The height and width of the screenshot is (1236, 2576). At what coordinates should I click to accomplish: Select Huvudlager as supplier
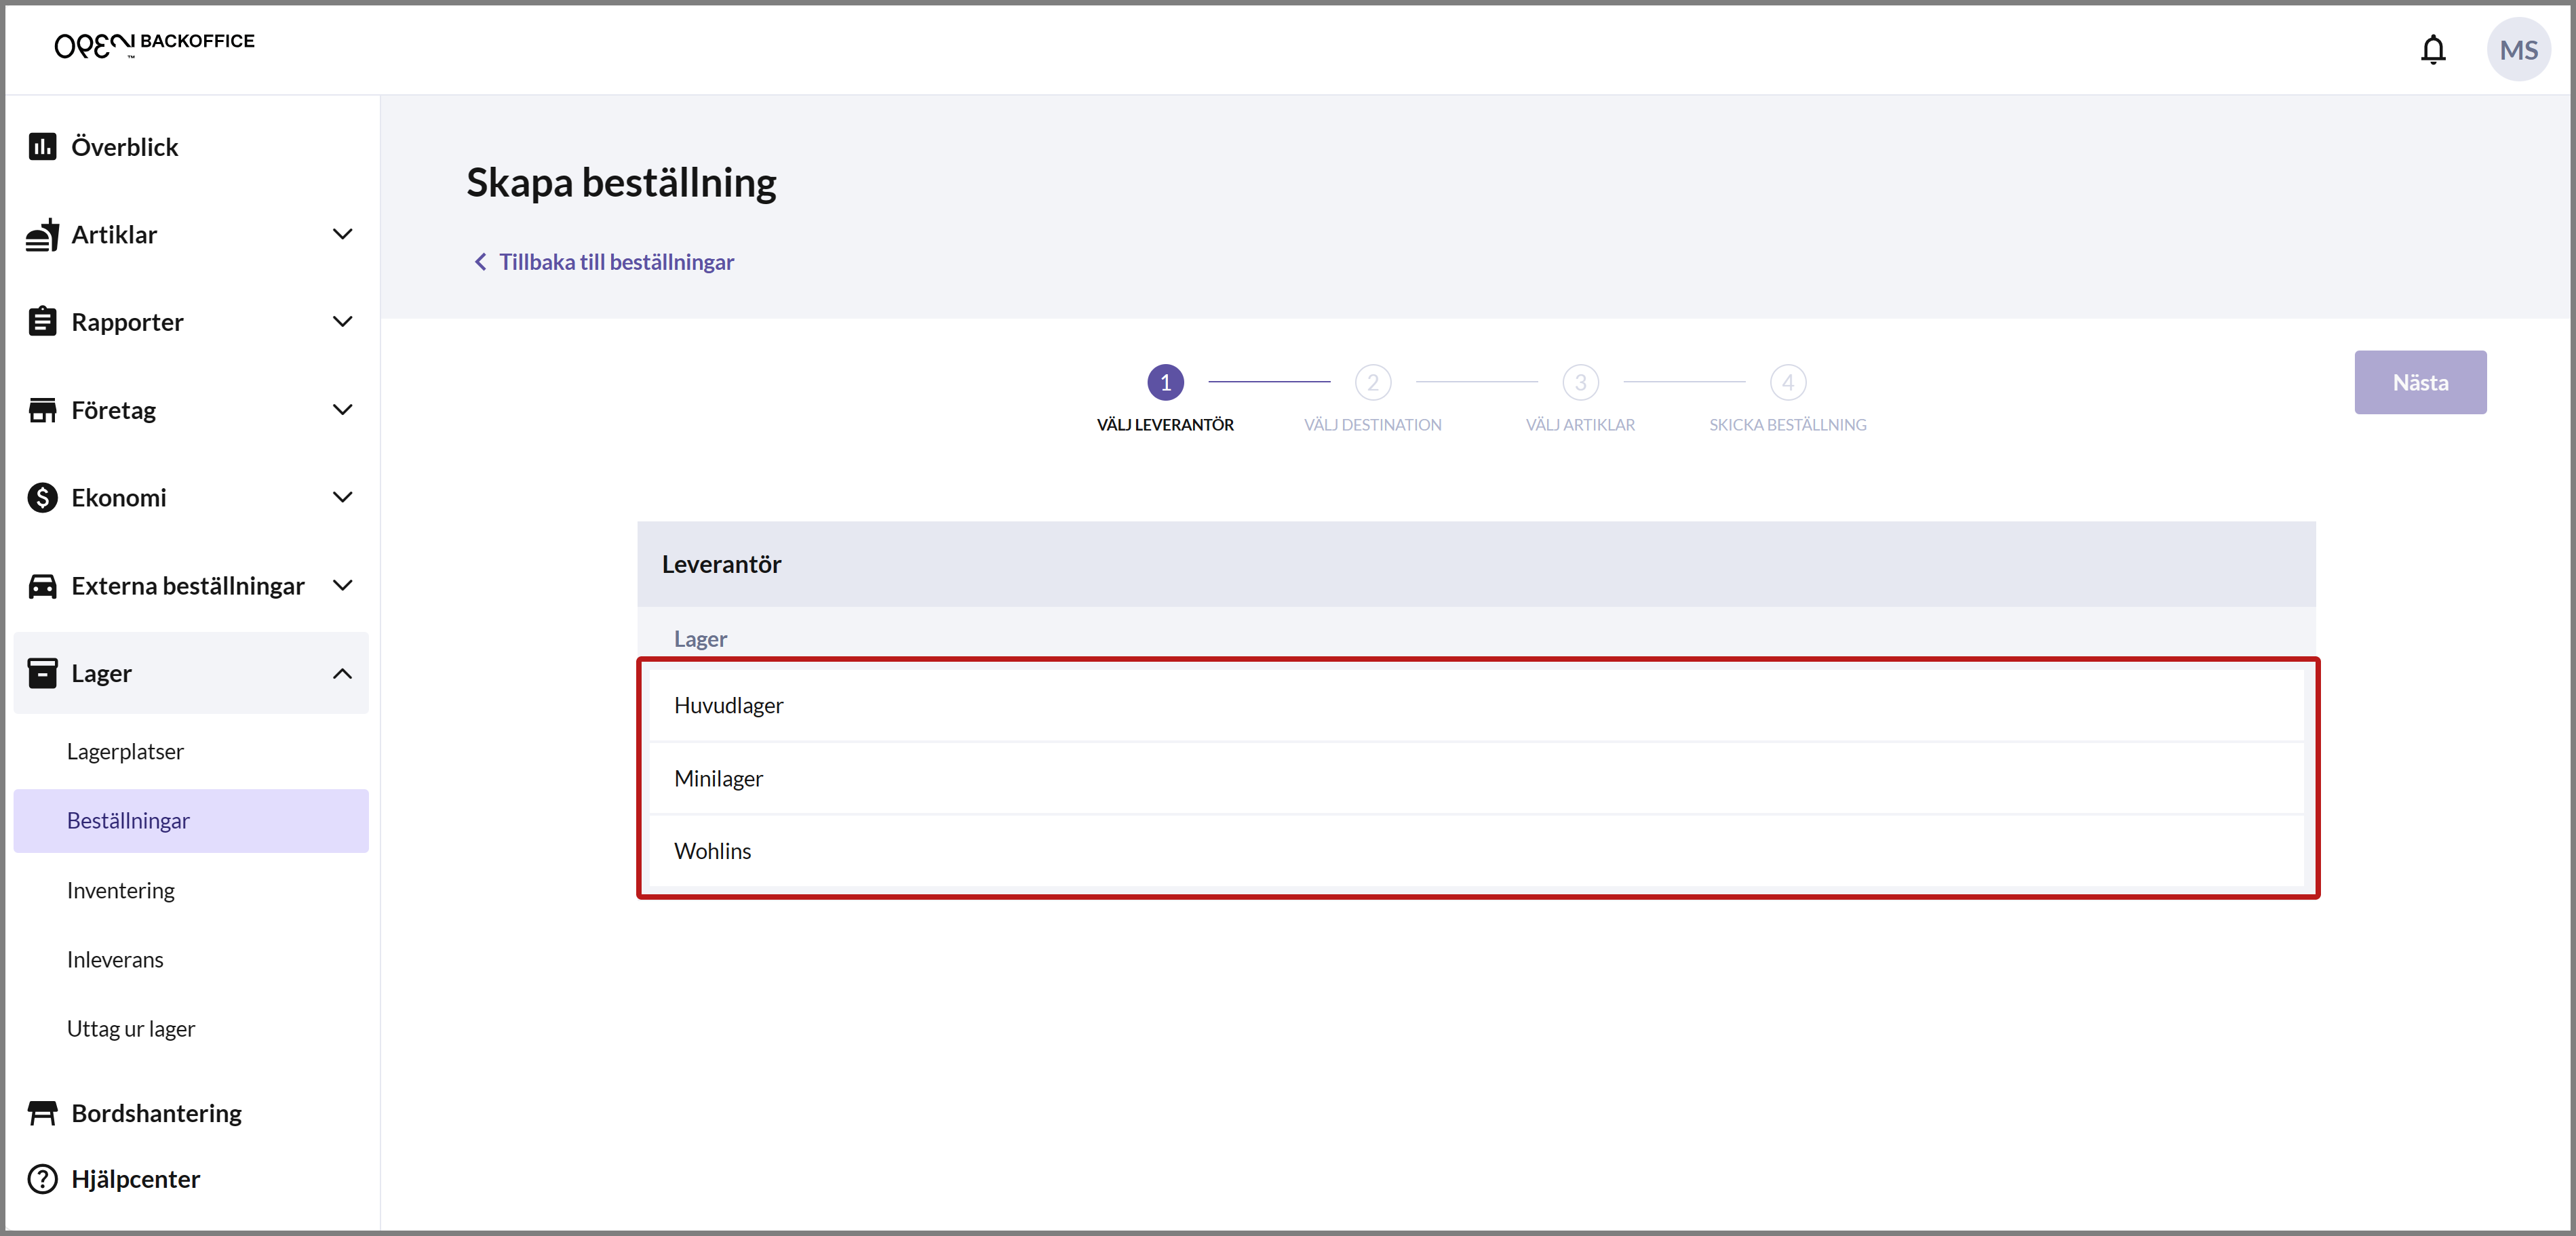[x=1476, y=706]
